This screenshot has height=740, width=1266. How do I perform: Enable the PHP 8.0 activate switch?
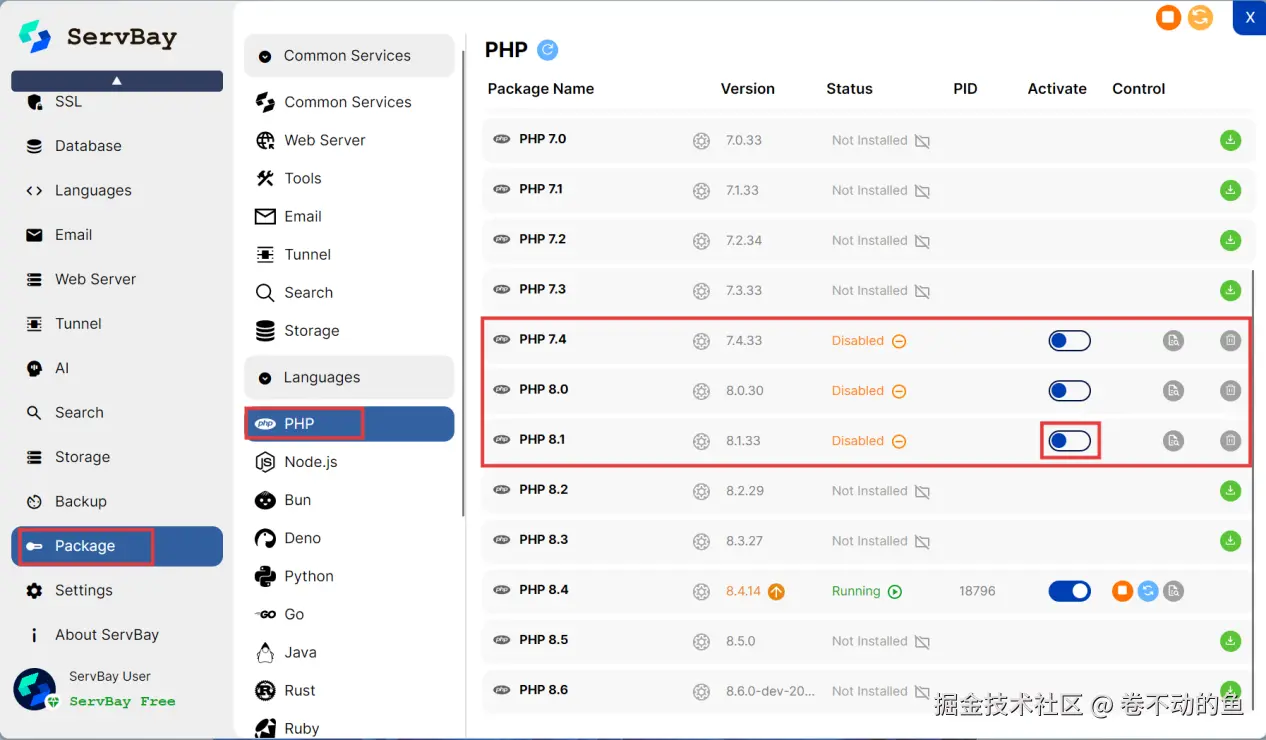point(1069,391)
